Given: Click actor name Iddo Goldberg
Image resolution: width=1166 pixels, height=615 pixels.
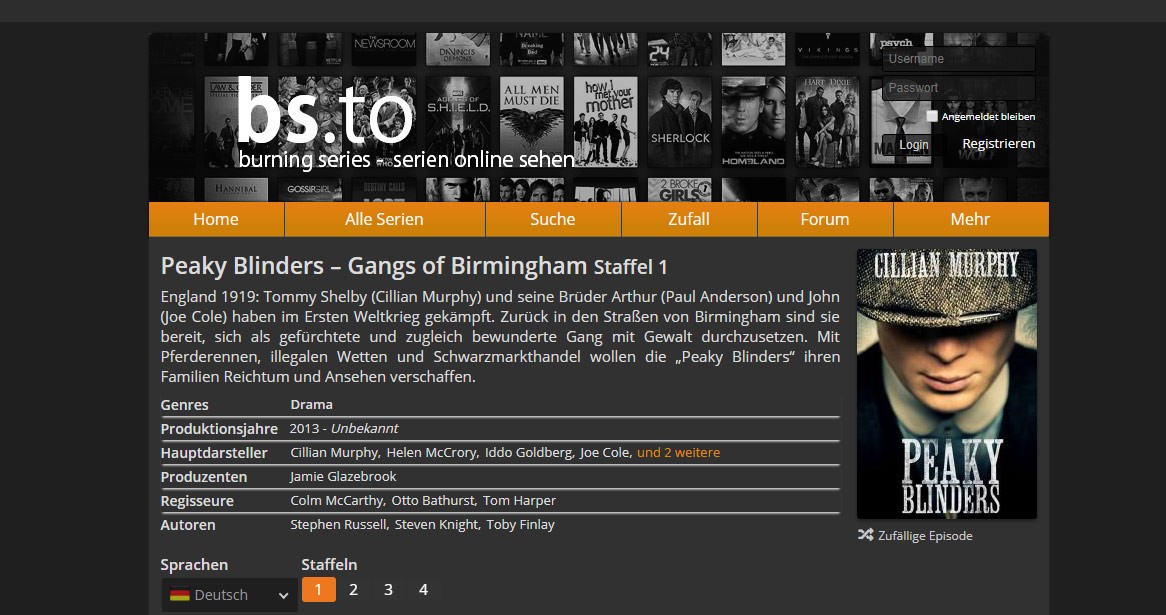Looking at the screenshot, I should click(x=529, y=452).
